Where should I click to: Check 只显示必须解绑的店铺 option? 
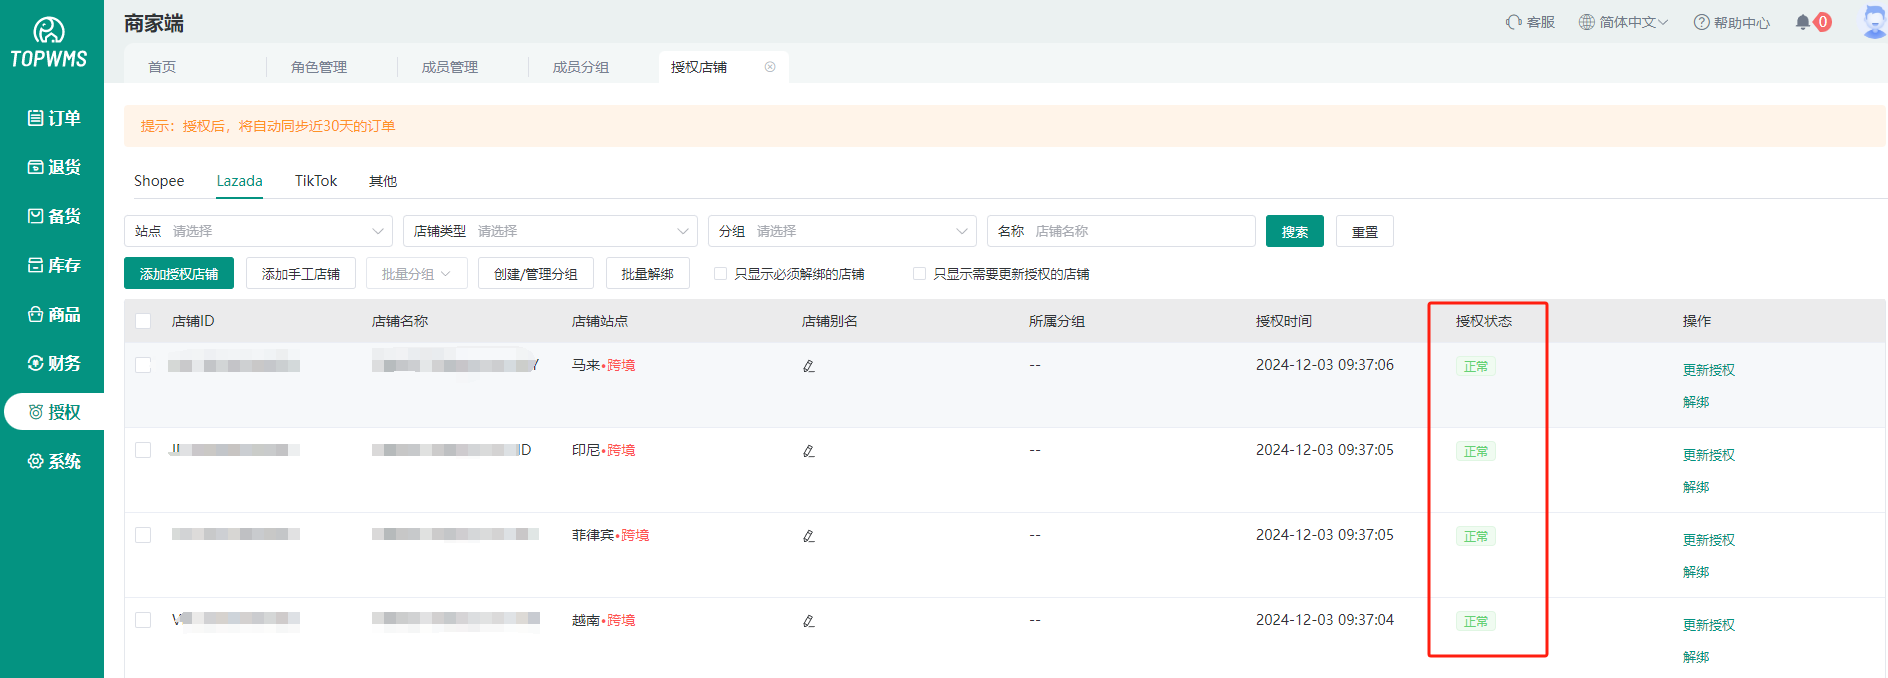coord(720,274)
